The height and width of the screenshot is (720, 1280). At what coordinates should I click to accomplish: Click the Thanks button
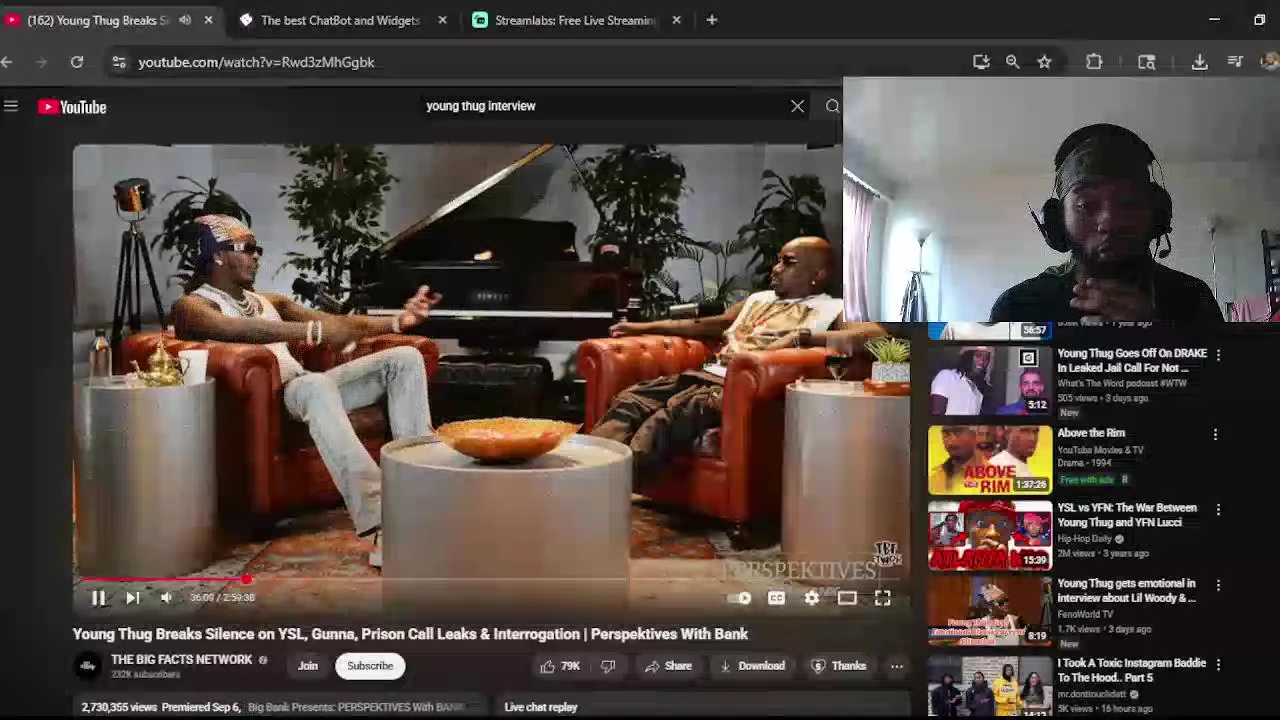[x=838, y=666]
